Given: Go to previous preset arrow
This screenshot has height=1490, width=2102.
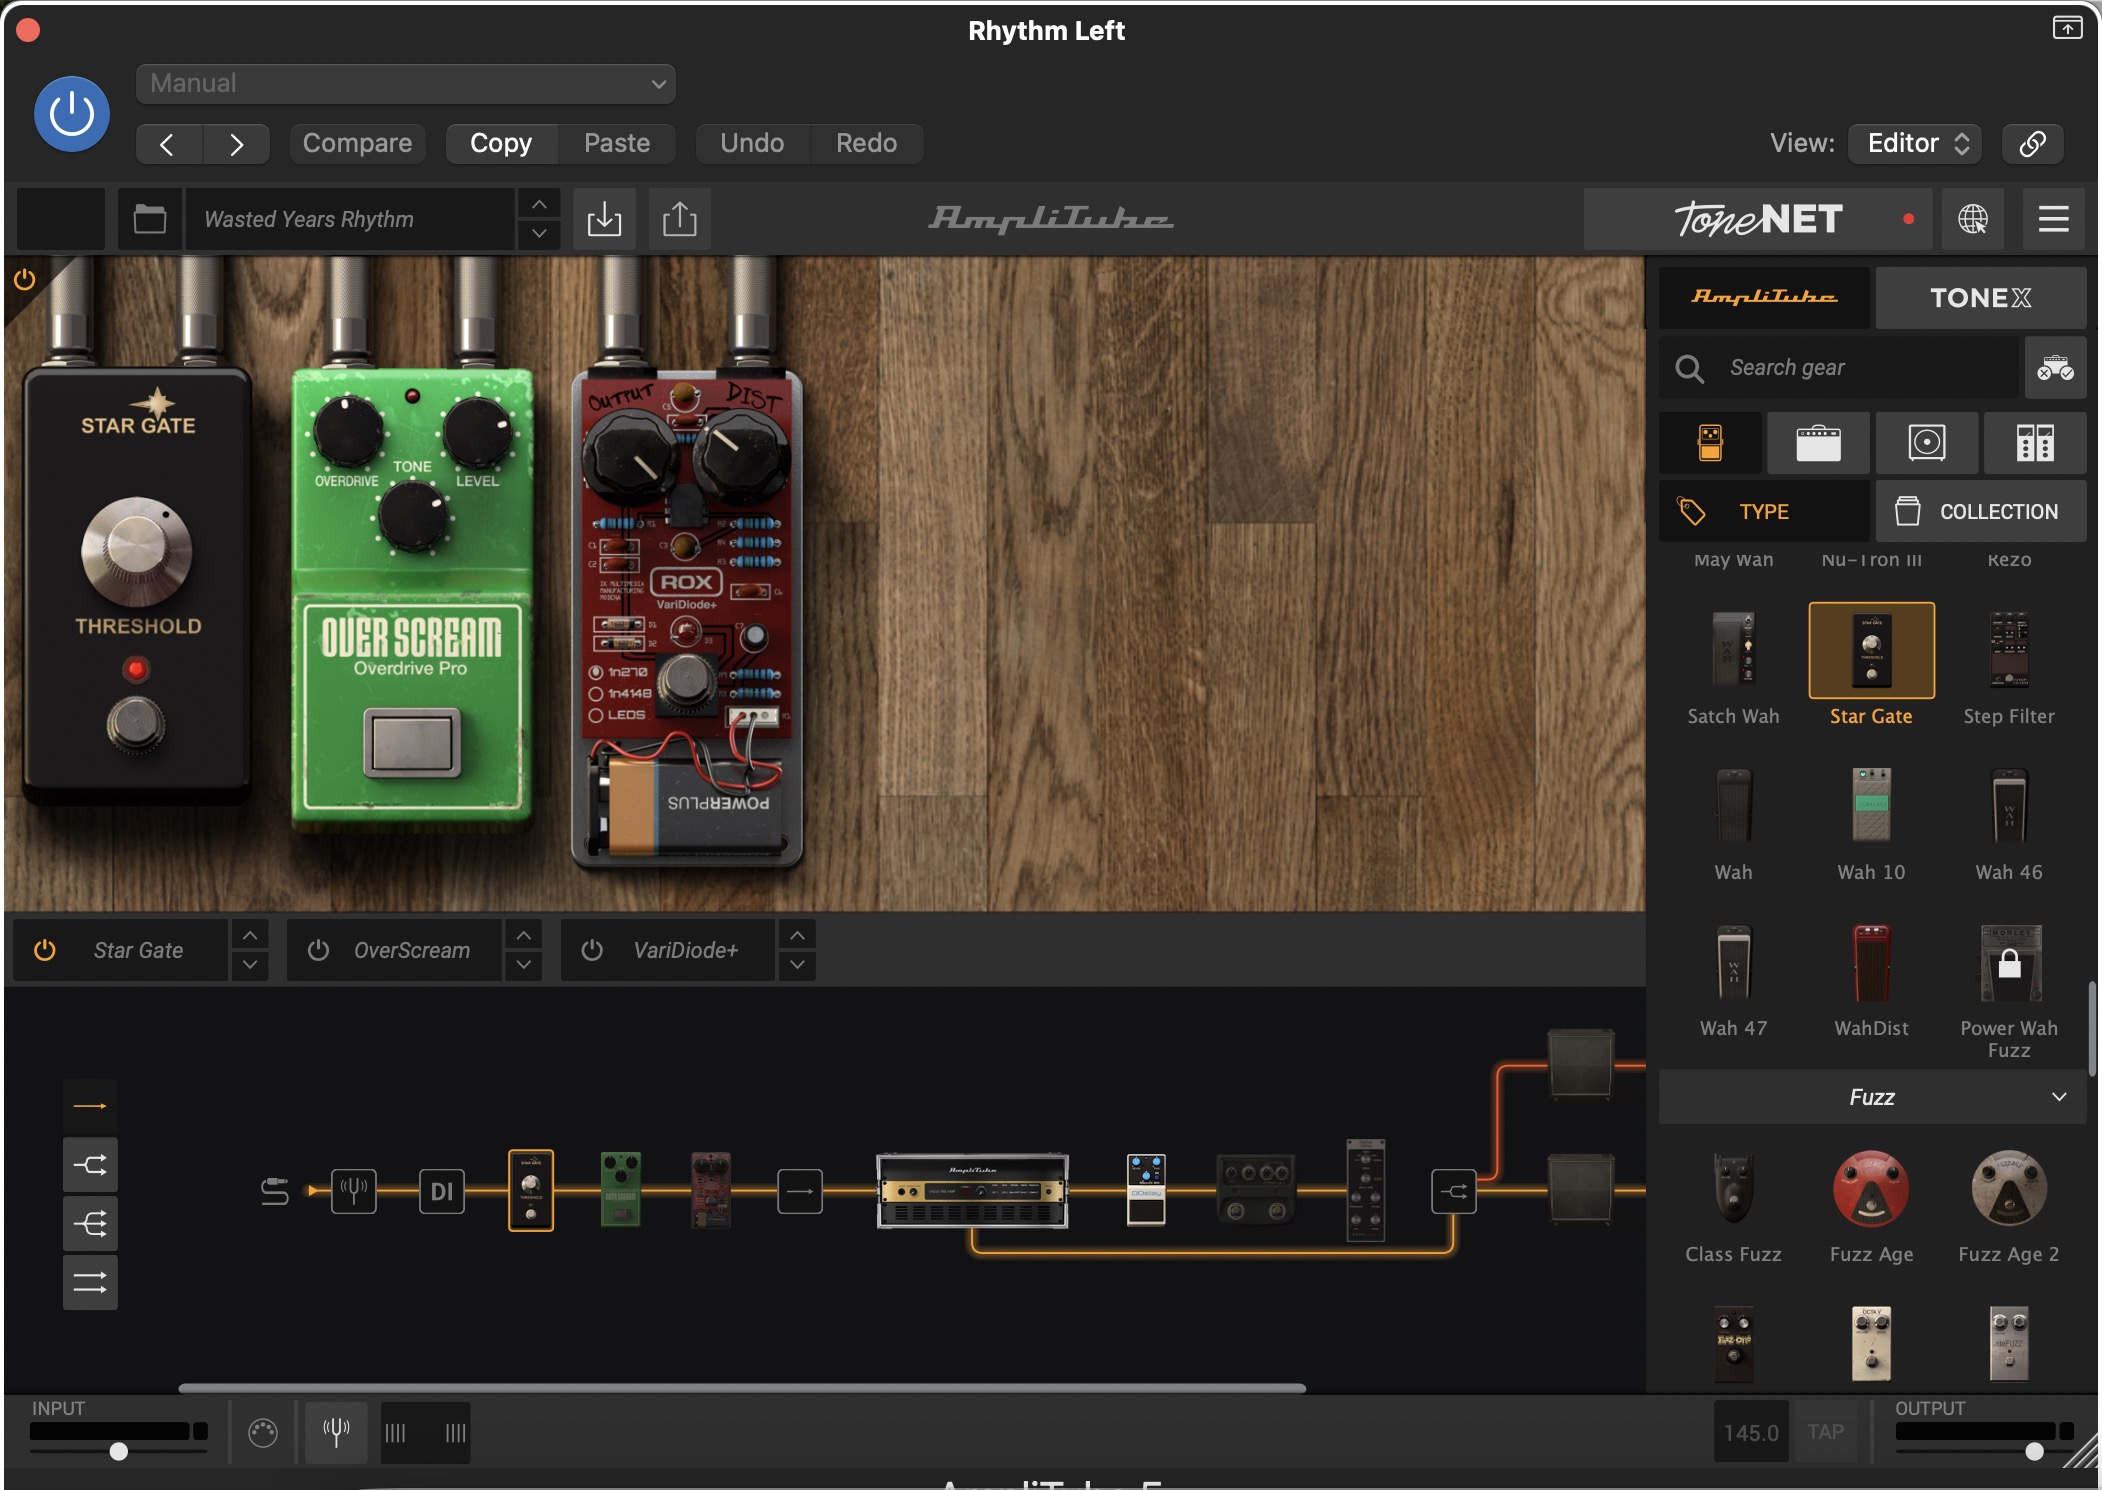Looking at the screenshot, I should [168, 144].
